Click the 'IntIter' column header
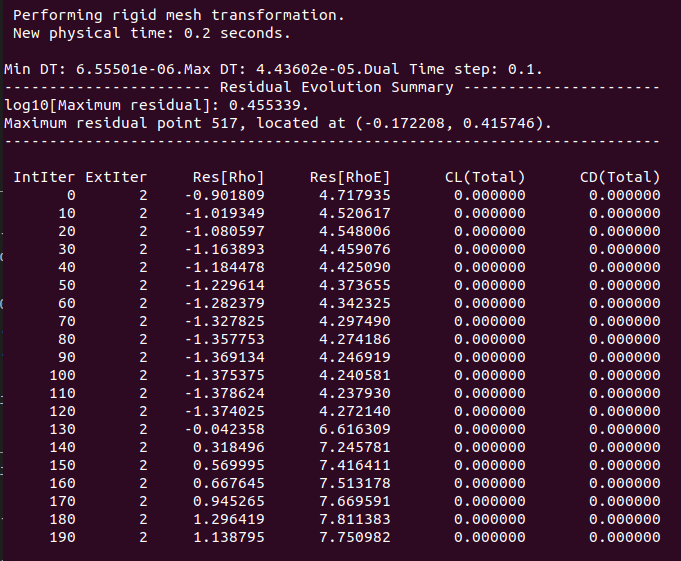This screenshot has width=681, height=561. pyautogui.click(x=44, y=177)
